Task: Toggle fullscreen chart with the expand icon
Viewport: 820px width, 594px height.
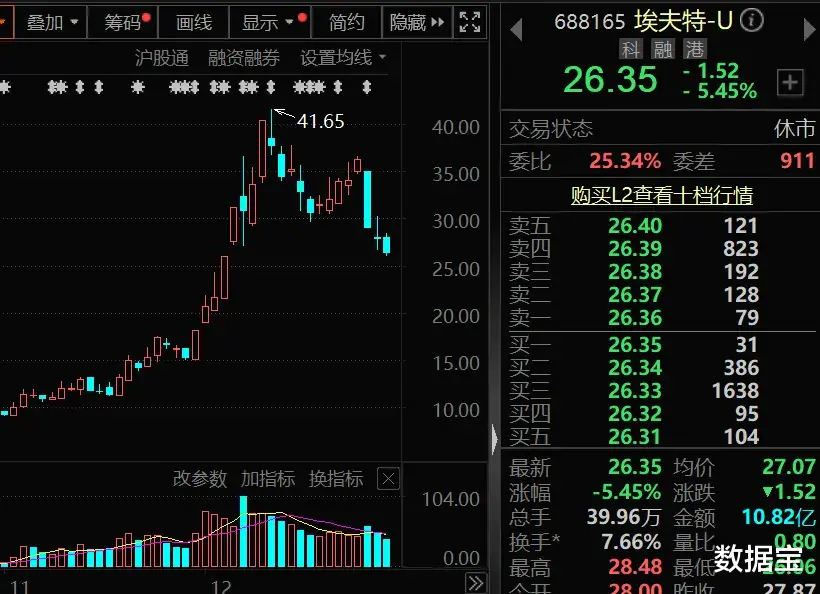Action: tap(469, 22)
